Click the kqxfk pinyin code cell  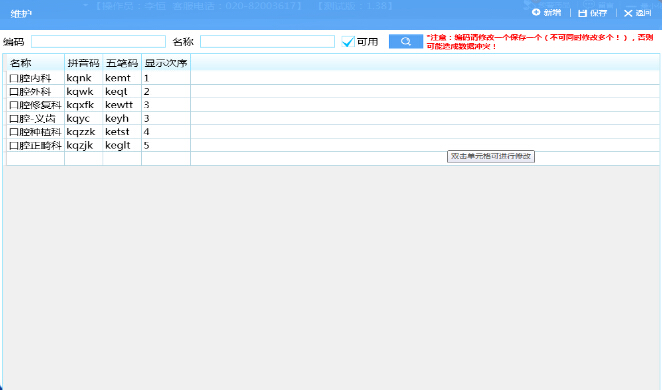coord(84,105)
